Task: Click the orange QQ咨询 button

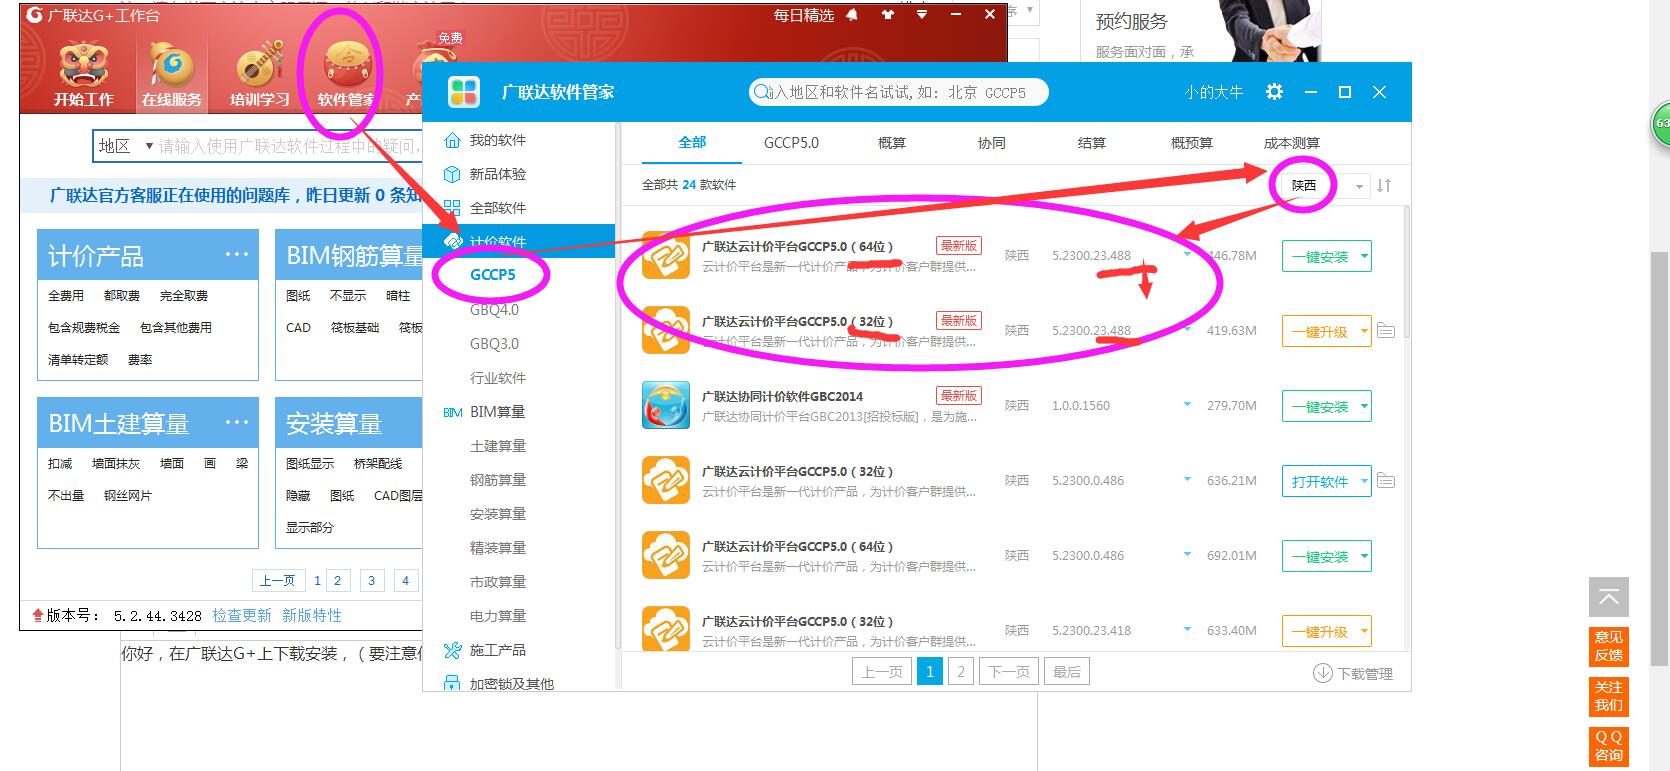Action: tap(1609, 746)
